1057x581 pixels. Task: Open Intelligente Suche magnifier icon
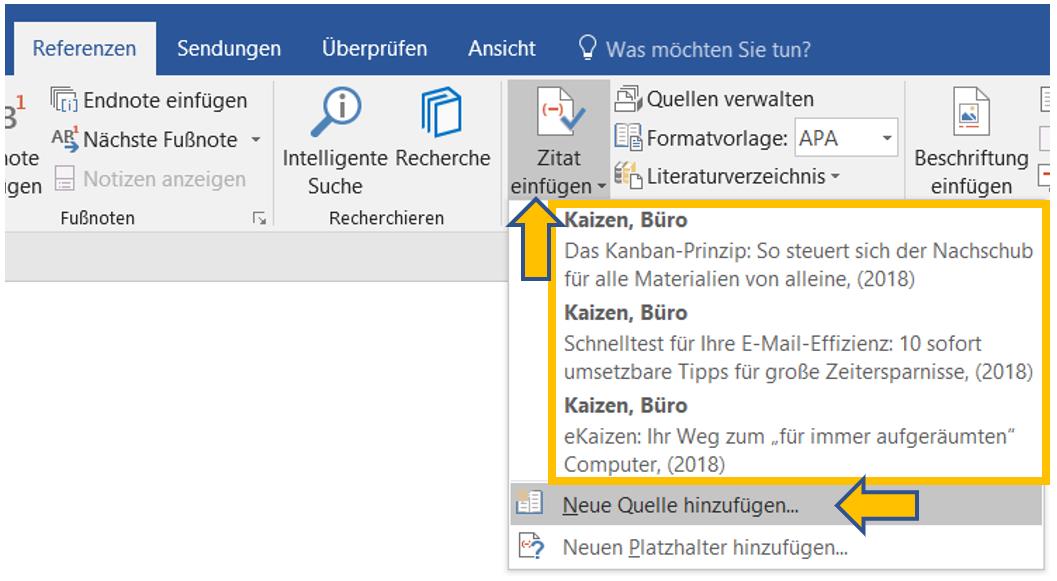coord(334,114)
